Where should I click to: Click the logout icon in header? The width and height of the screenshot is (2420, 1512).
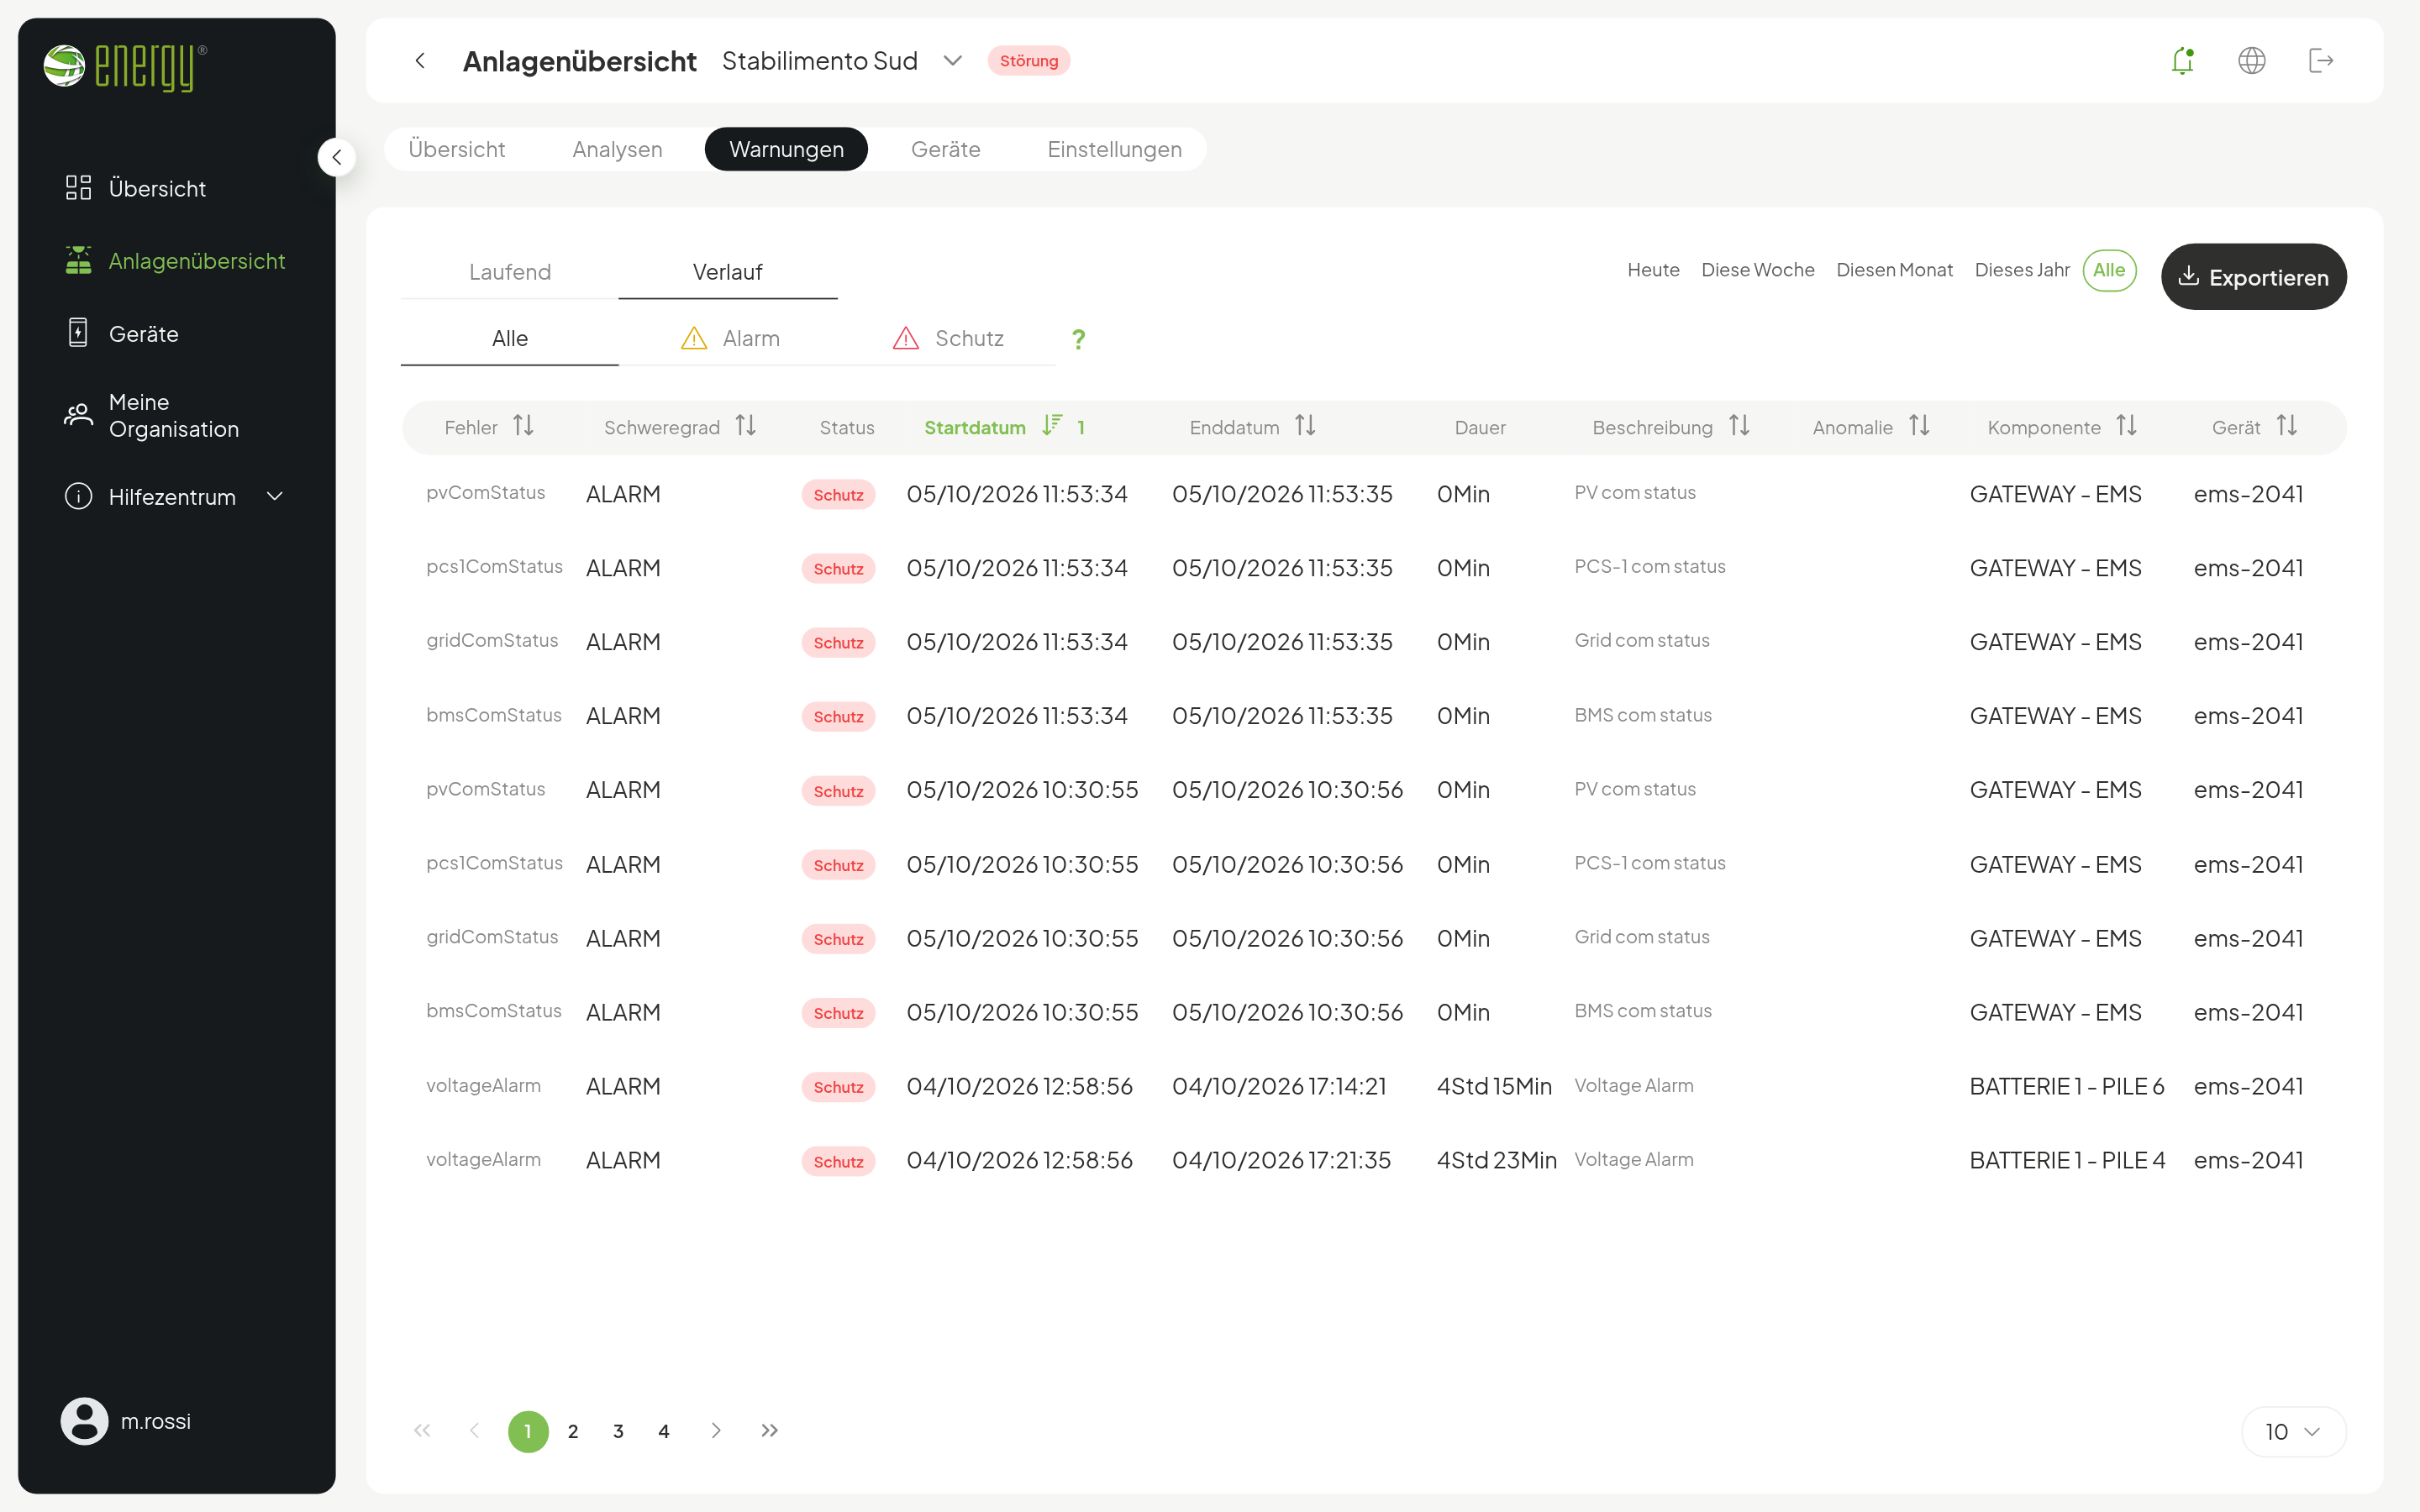click(x=2321, y=61)
